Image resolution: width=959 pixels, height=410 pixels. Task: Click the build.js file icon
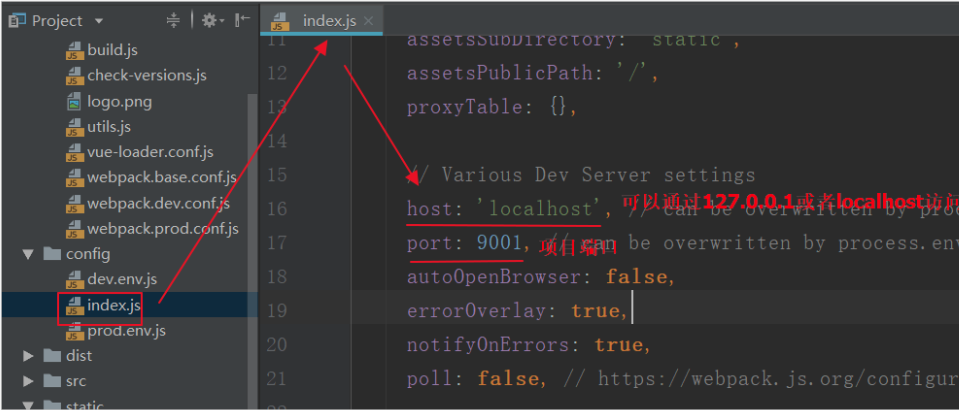74,50
